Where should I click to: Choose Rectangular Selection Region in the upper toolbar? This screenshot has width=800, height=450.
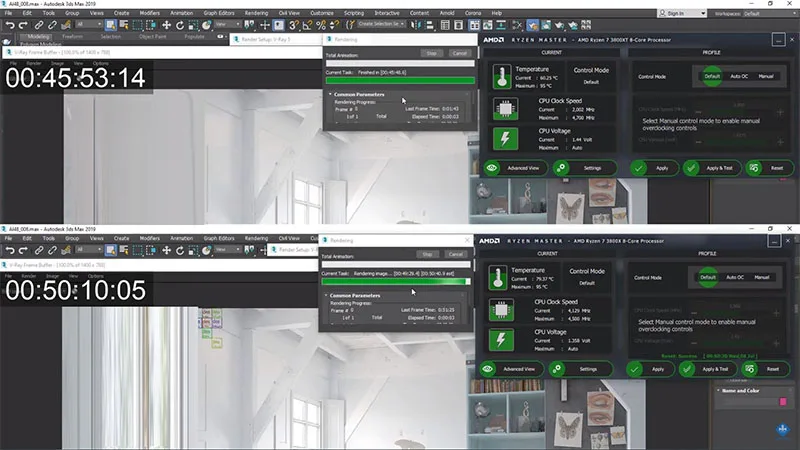138,24
